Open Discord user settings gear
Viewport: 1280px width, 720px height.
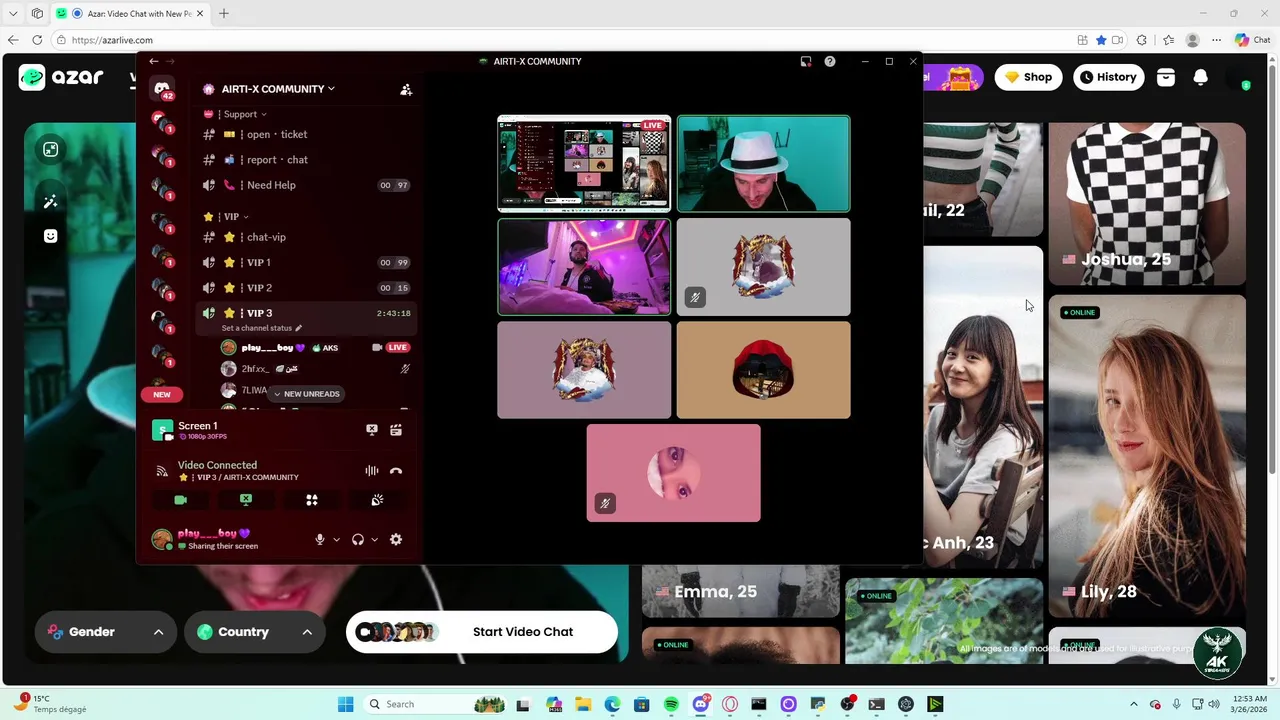[396, 540]
